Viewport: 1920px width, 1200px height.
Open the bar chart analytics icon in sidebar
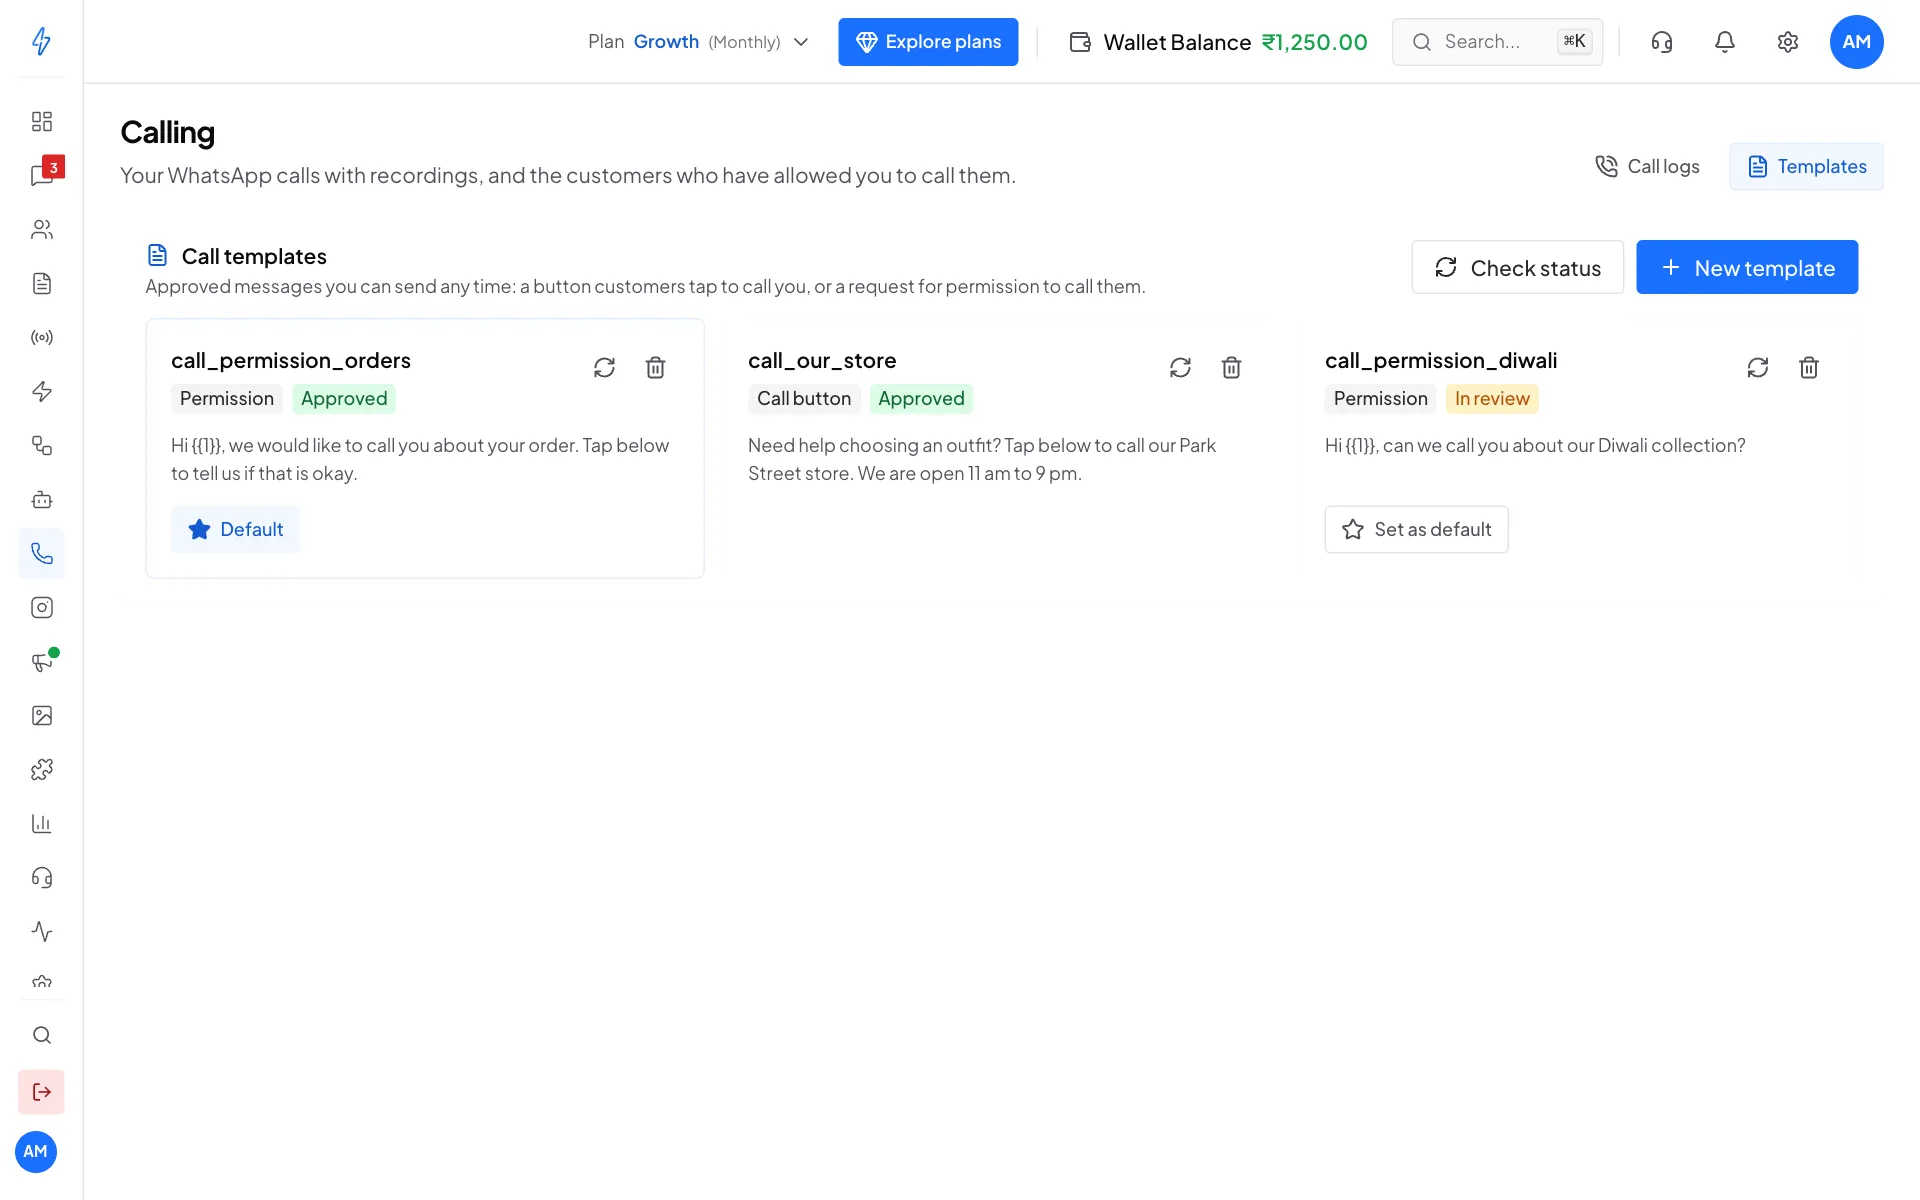tap(41, 823)
